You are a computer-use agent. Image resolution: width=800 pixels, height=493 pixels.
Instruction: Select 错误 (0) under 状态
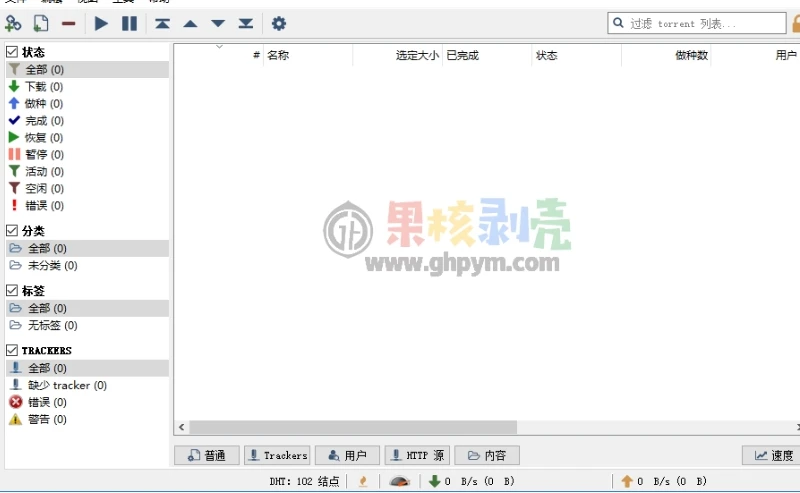click(87, 205)
